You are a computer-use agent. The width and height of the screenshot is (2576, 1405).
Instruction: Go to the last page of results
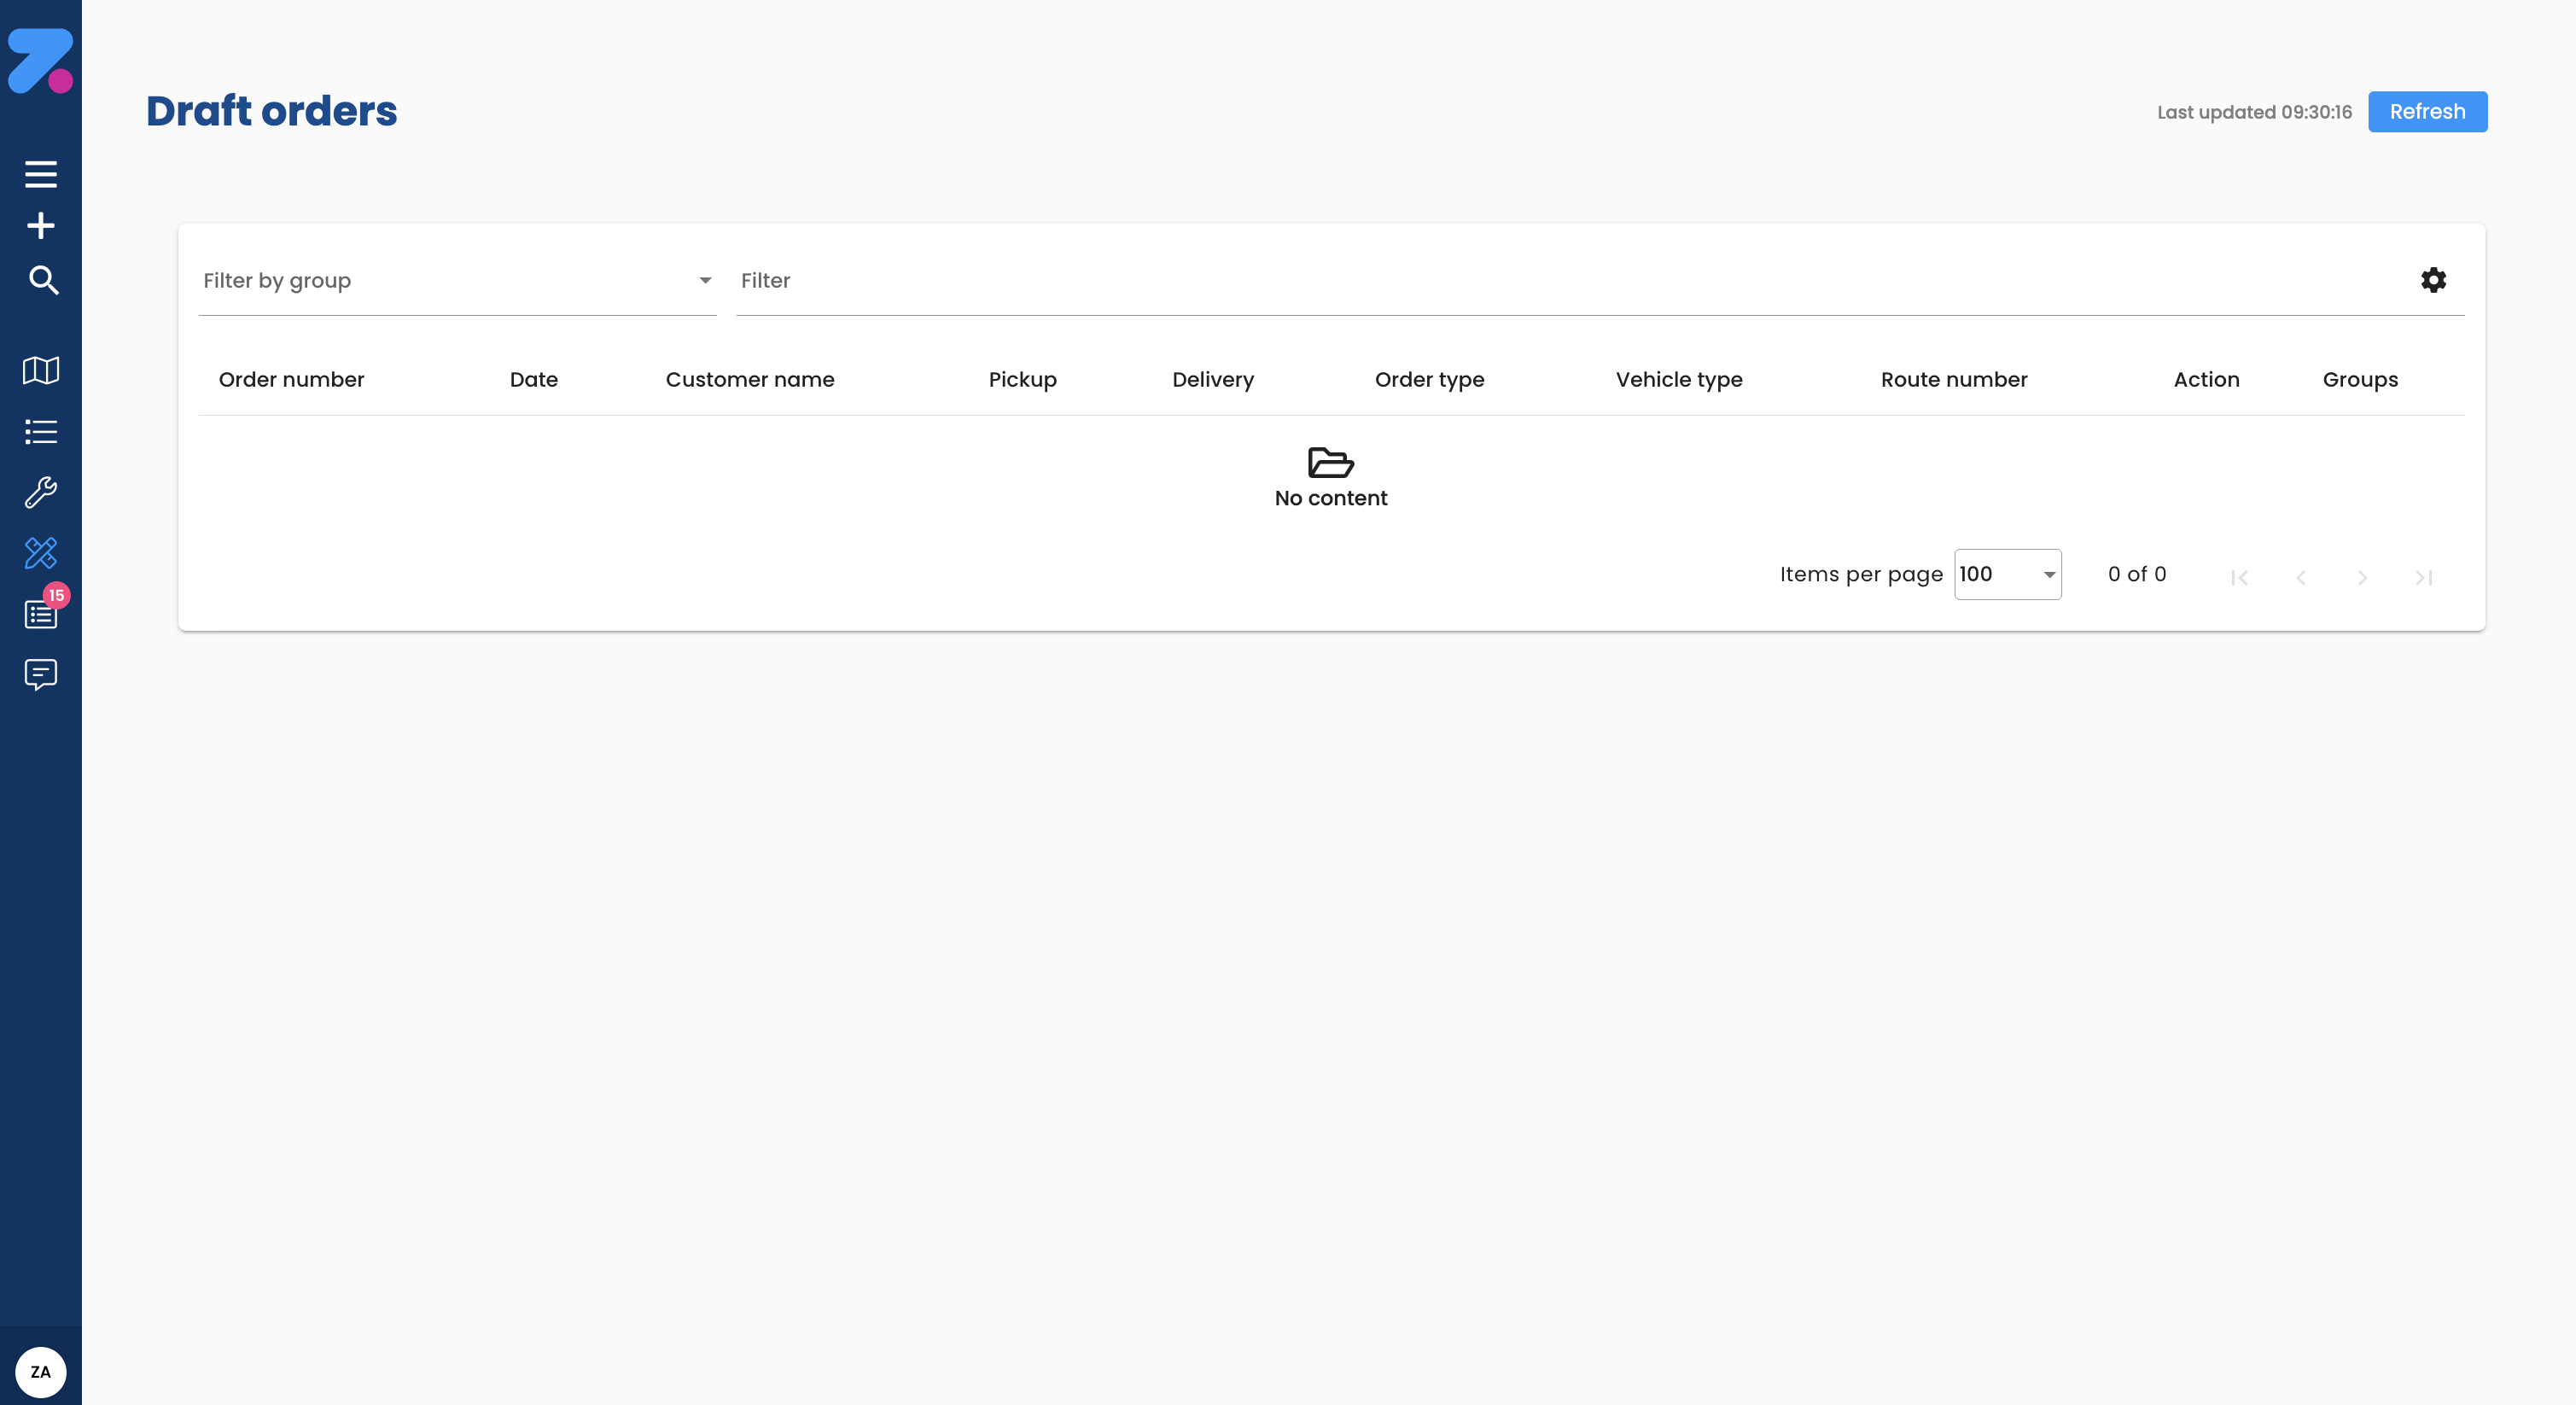pos(2424,577)
